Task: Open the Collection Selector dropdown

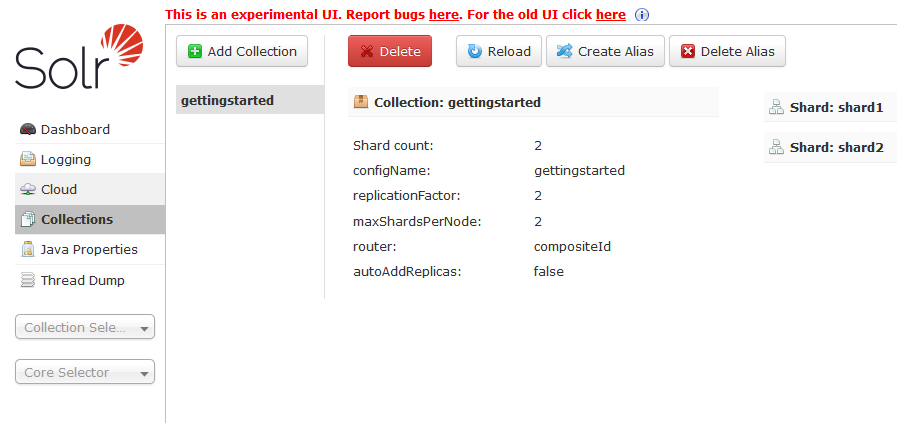Action: (85, 327)
